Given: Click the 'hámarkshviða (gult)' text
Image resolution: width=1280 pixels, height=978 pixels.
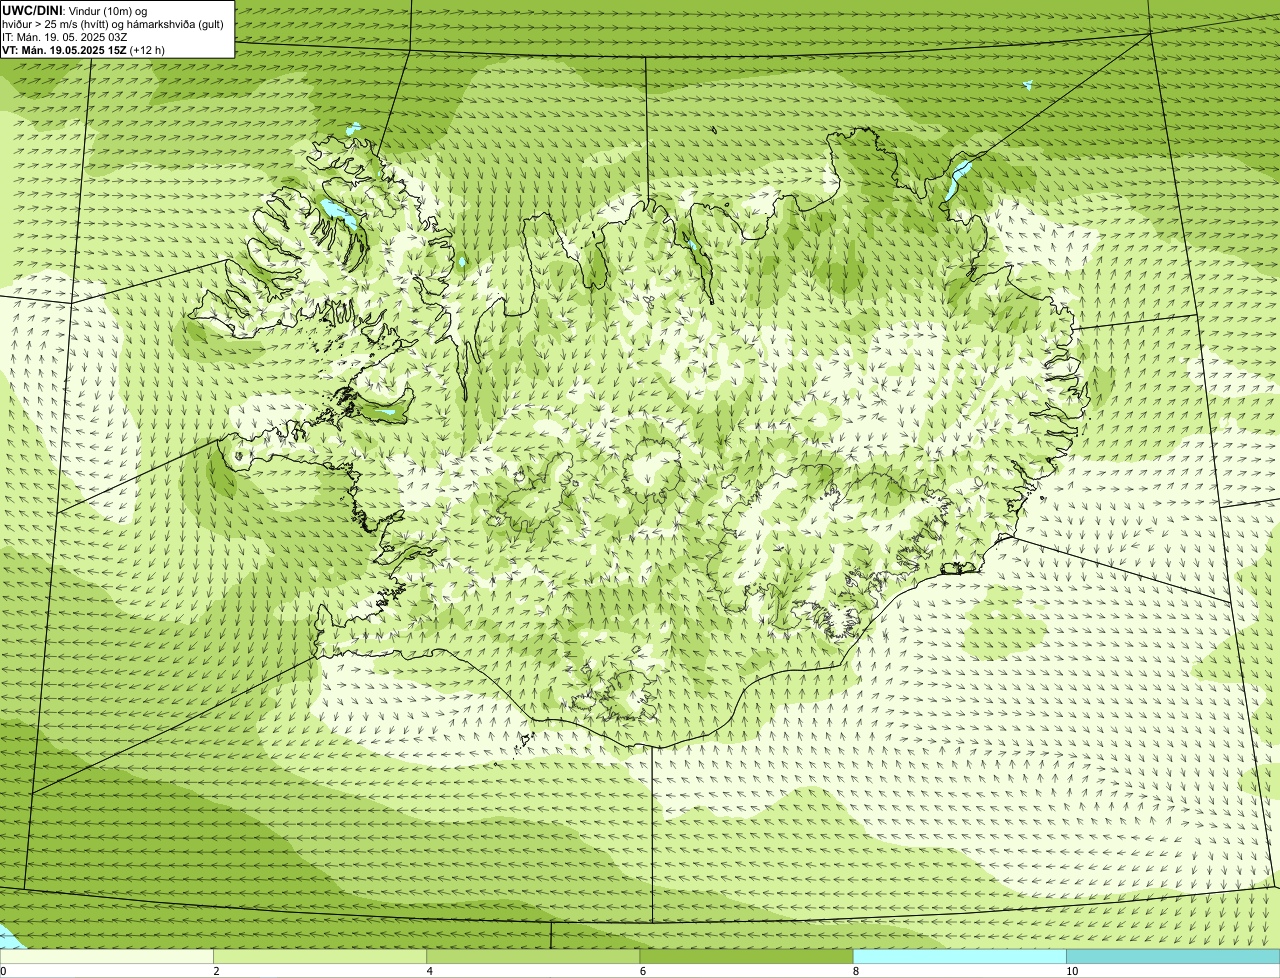Looking at the screenshot, I should pos(175,23).
